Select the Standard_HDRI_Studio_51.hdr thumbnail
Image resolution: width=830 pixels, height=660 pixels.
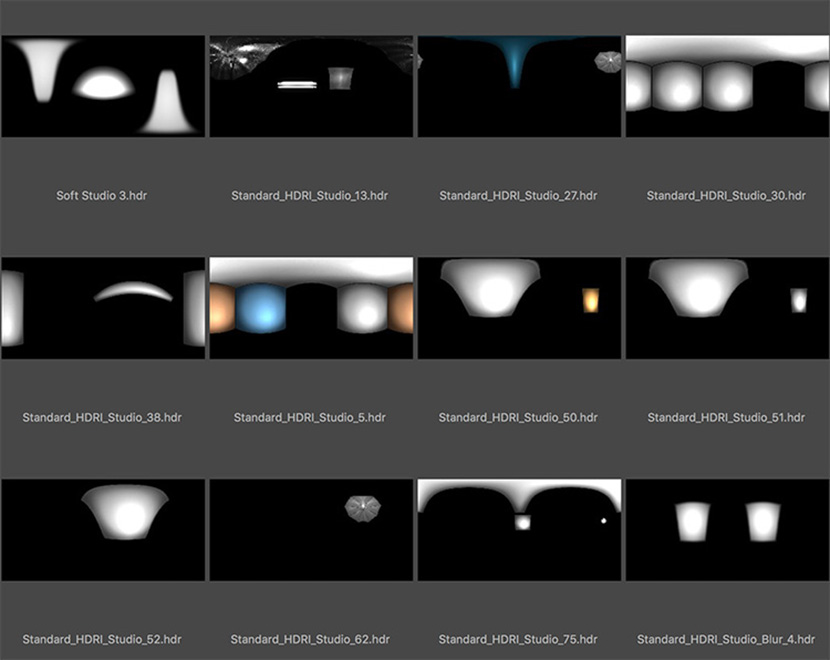728,308
